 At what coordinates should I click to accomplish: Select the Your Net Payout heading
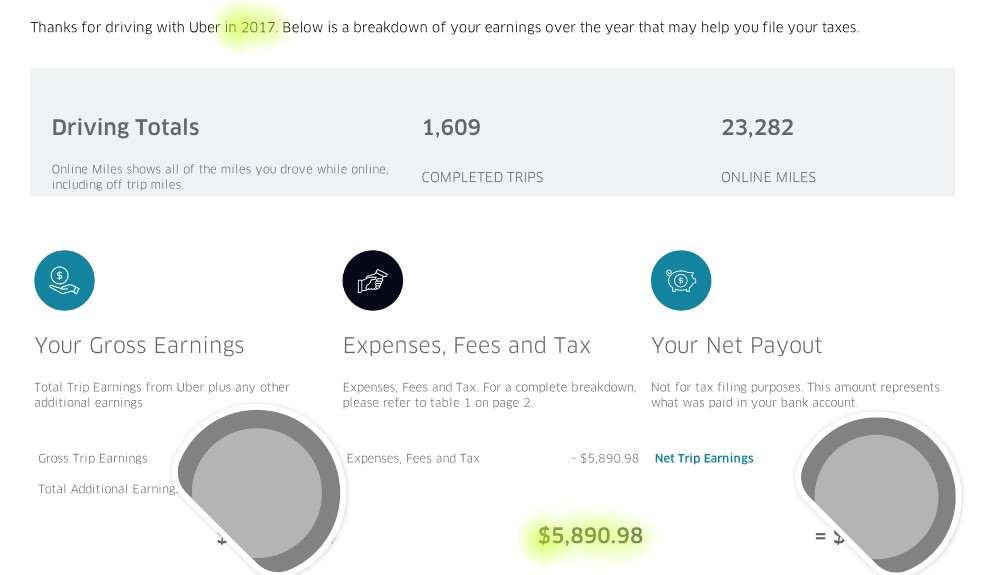click(x=736, y=345)
